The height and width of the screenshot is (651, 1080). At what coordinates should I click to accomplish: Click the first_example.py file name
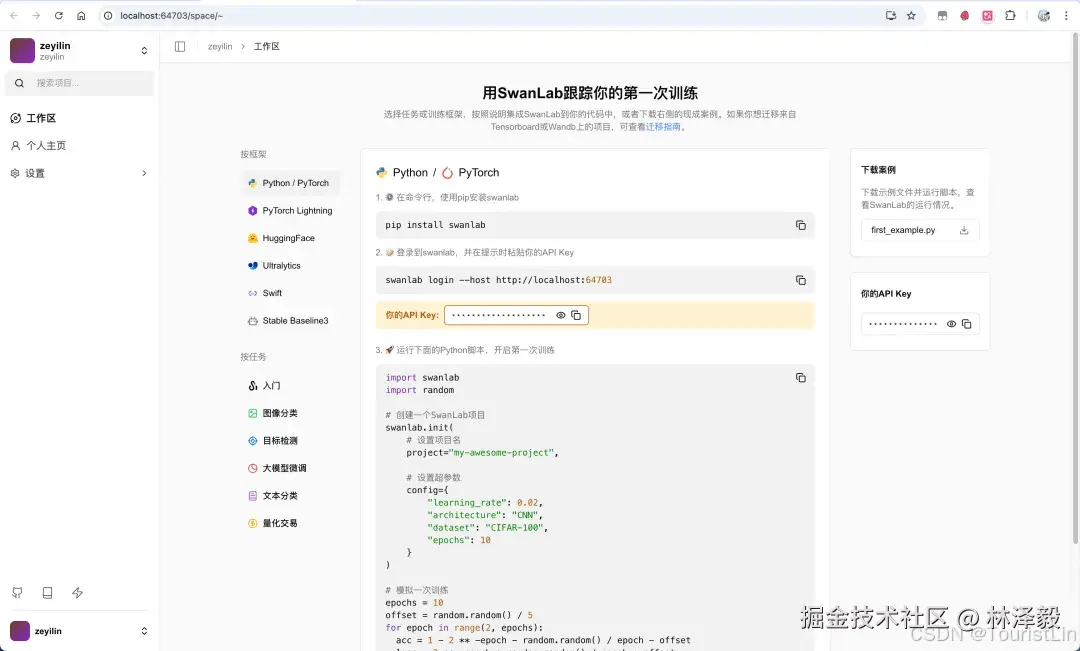point(903,230)
